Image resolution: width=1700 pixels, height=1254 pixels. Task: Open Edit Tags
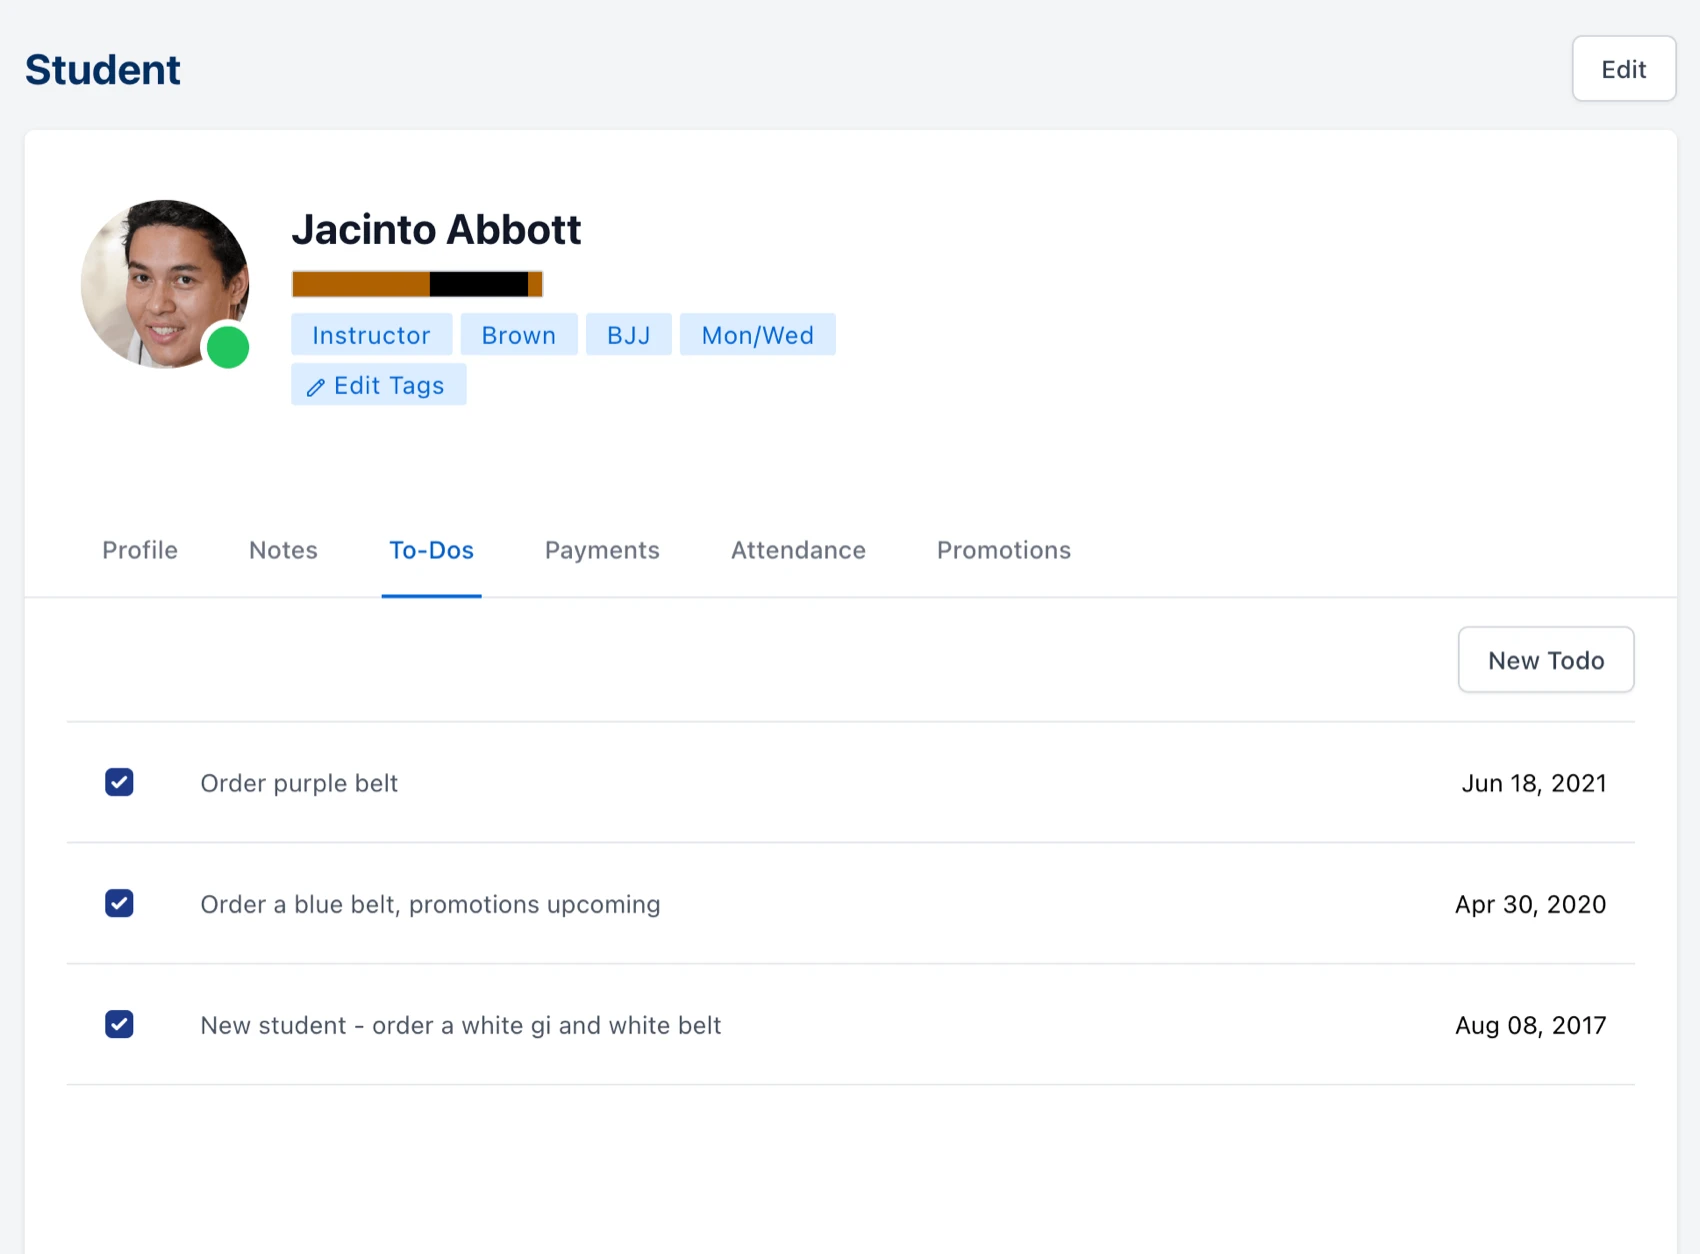[378, 385]
